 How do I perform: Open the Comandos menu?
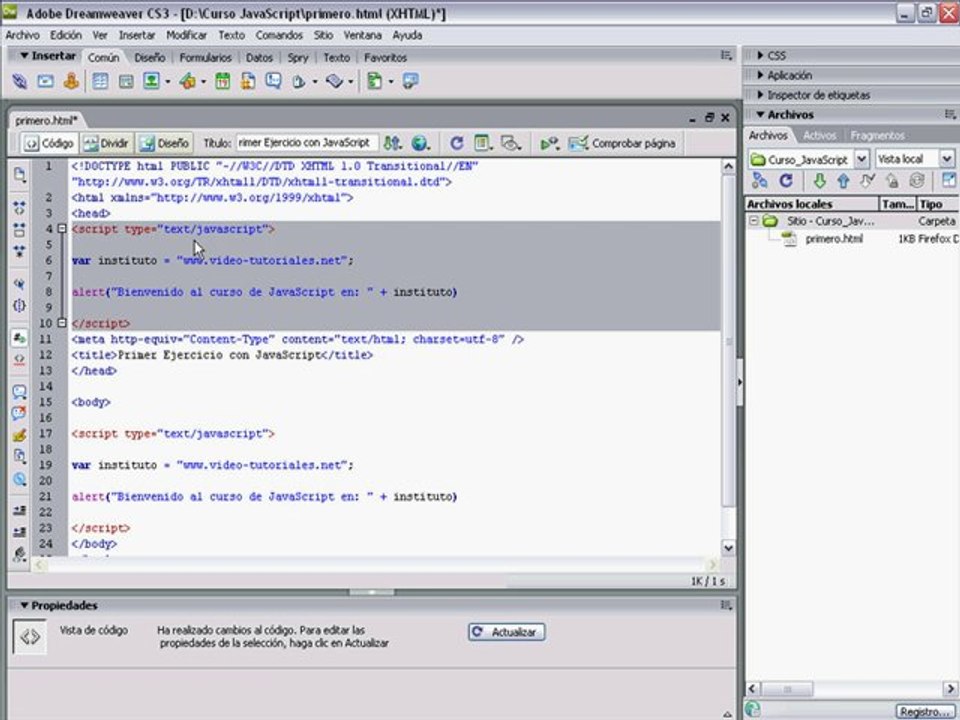pyautogui.click(x=279, y=35)
